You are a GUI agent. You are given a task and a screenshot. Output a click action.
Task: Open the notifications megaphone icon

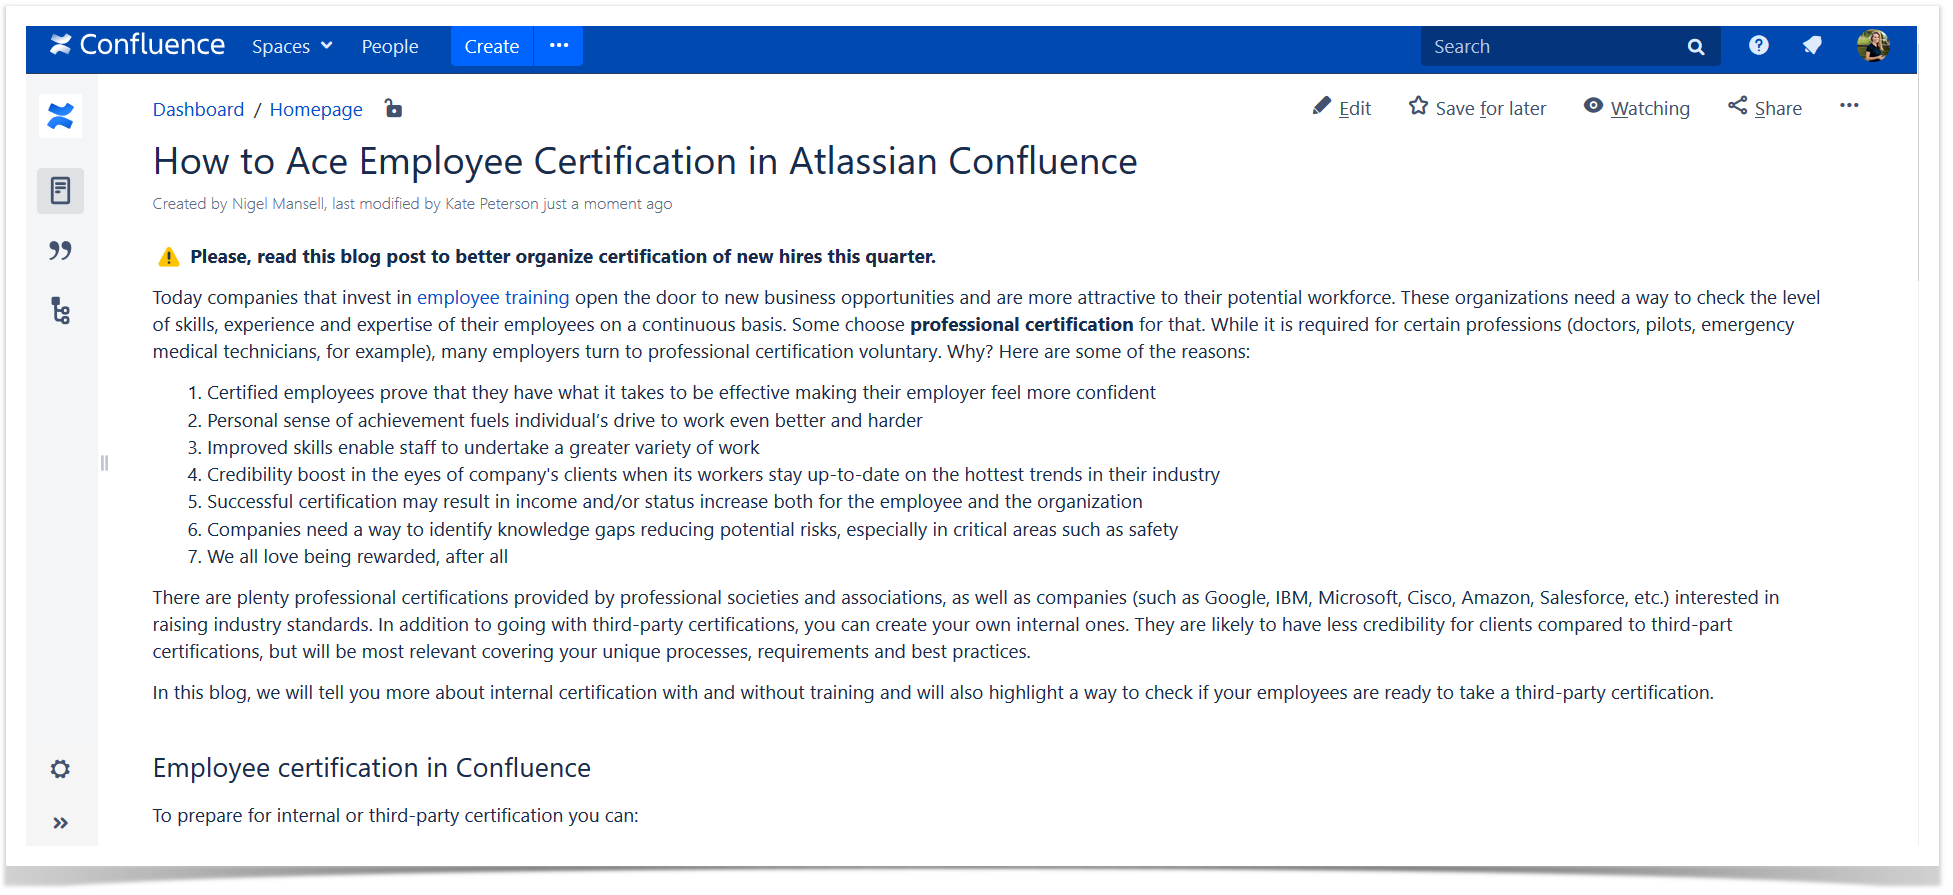pyautogui.click(x=1812, y=46)
